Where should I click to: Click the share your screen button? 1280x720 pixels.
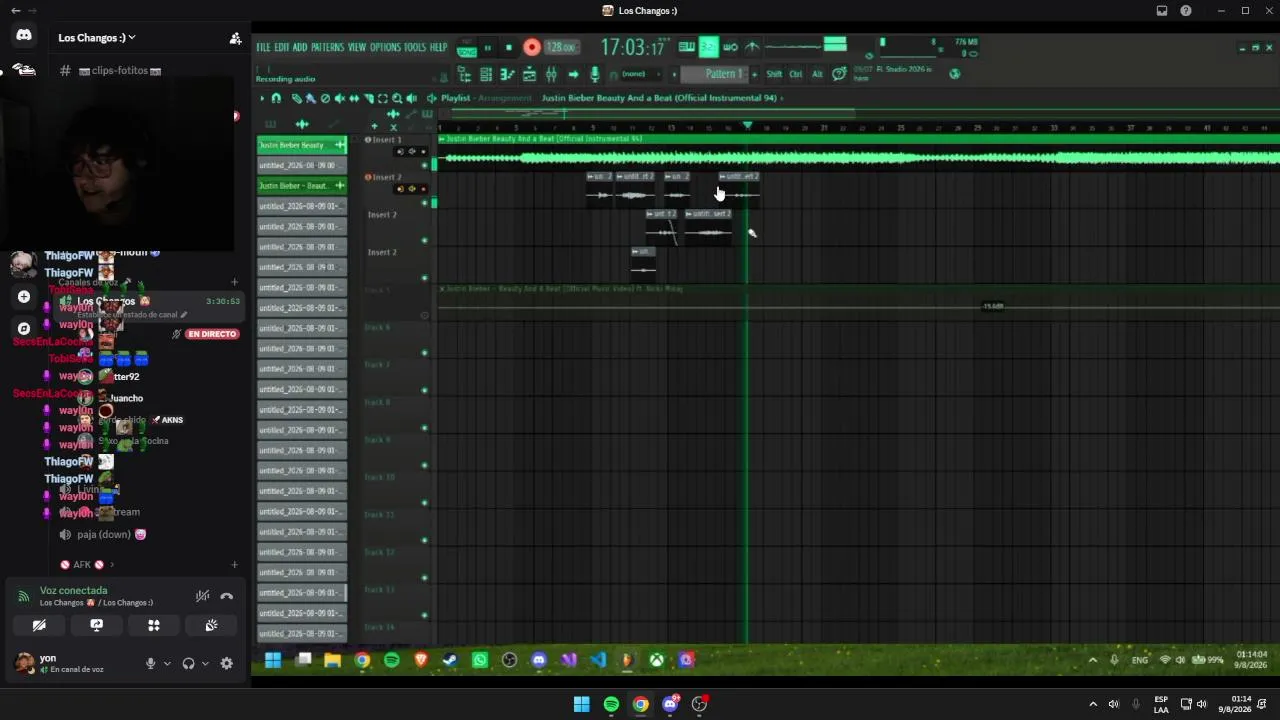tap(97, 626)
